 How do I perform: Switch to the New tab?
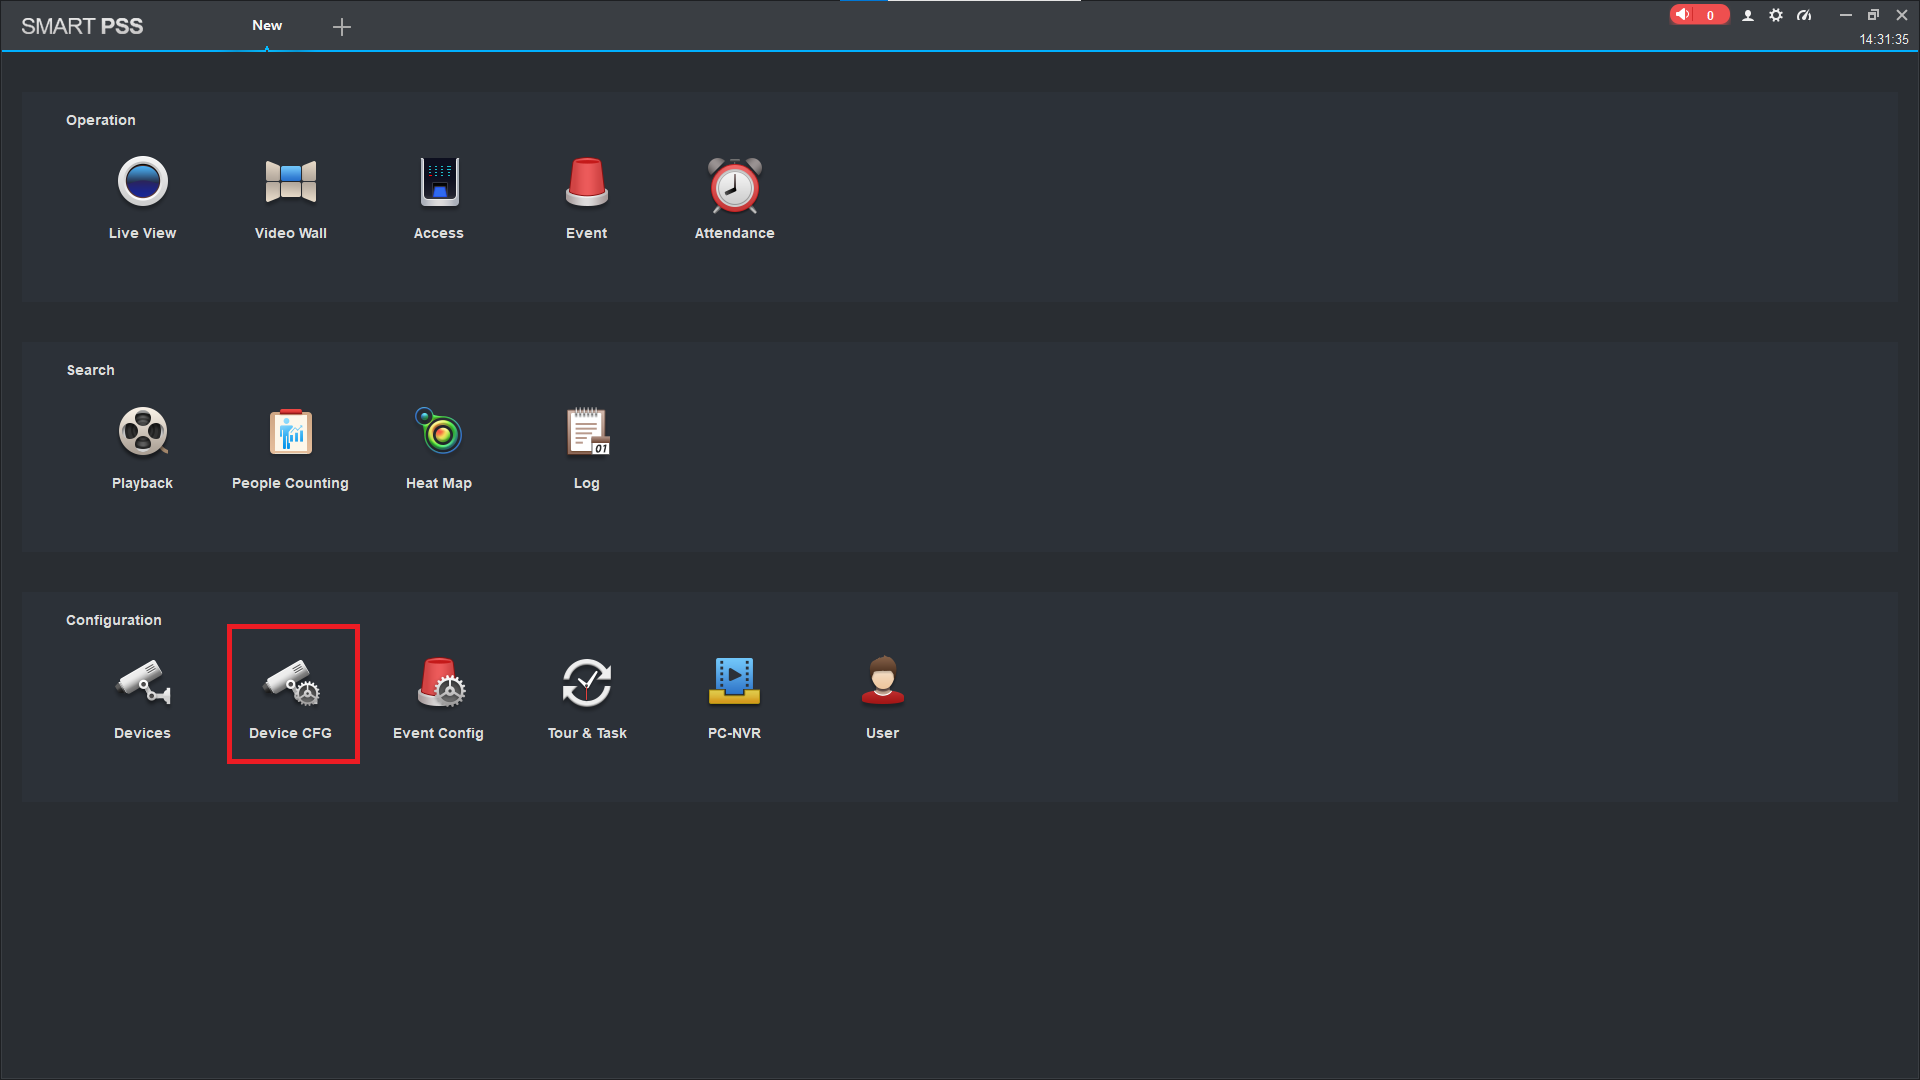(x=267, y=26)
